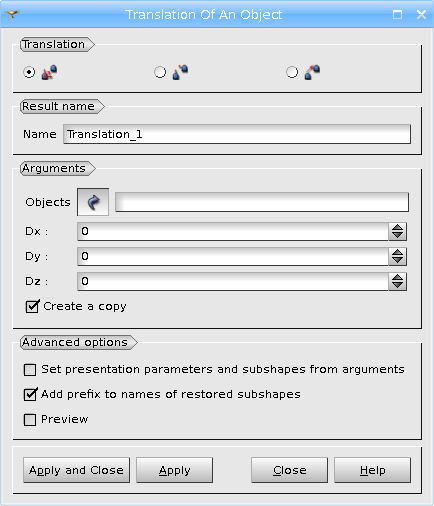Screen dimensions: 434x506
Task: Click the Objects selection arrow button
Action: pos(93,202)
